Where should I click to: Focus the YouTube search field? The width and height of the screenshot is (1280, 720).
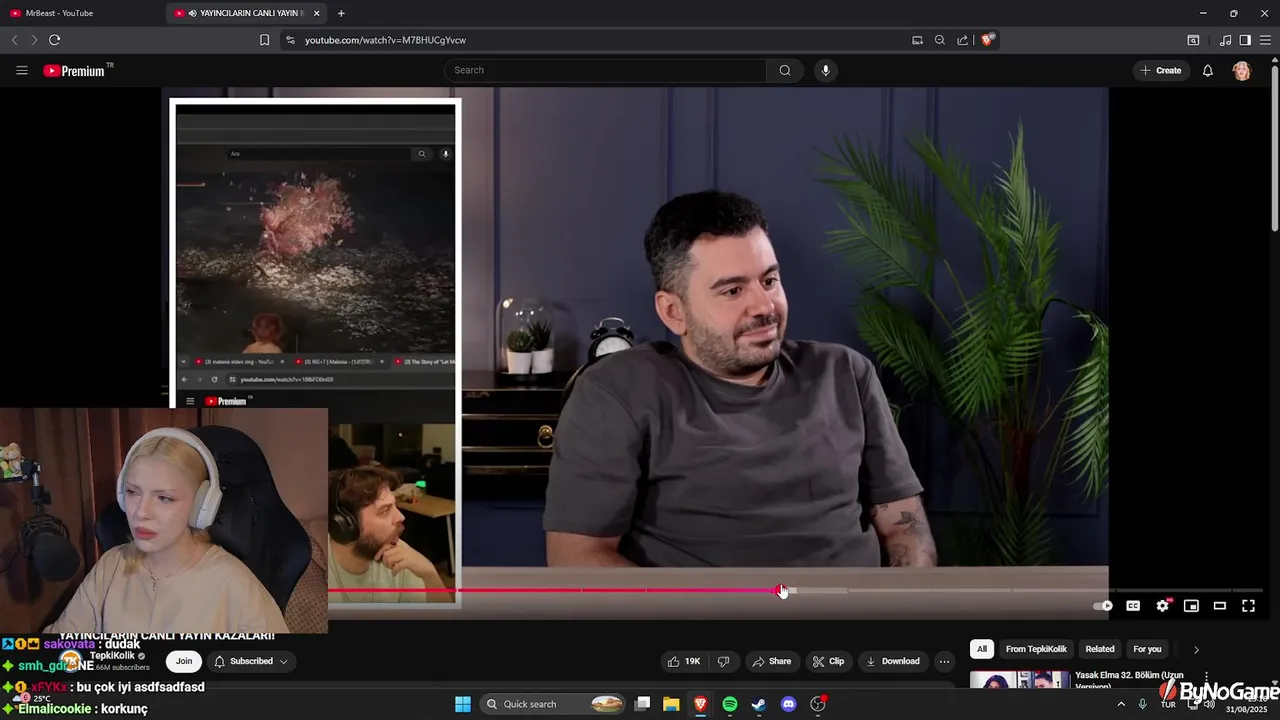pos(605,70)
